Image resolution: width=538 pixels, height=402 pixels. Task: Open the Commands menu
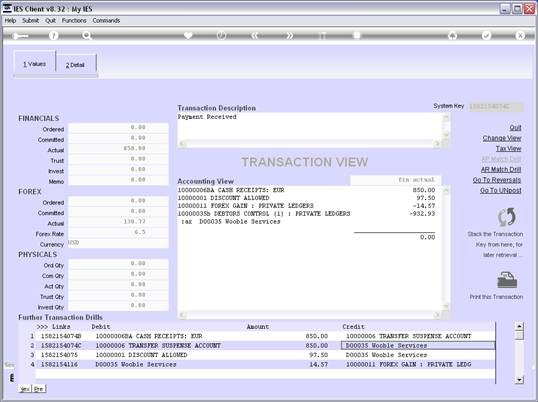pyautogui.click(x=106, y=21)
